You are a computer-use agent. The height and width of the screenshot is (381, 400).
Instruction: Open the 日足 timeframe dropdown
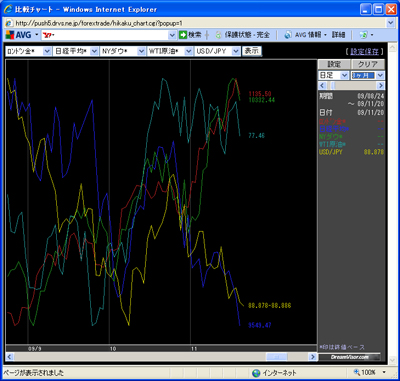(x=345, y=75)
